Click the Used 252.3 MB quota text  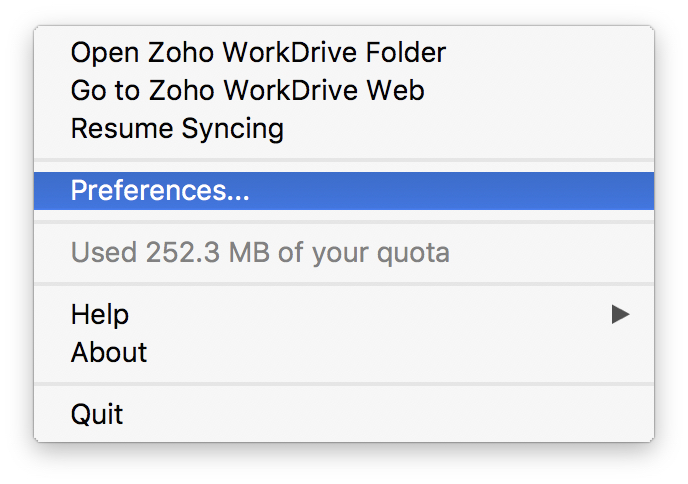(260, 252)
